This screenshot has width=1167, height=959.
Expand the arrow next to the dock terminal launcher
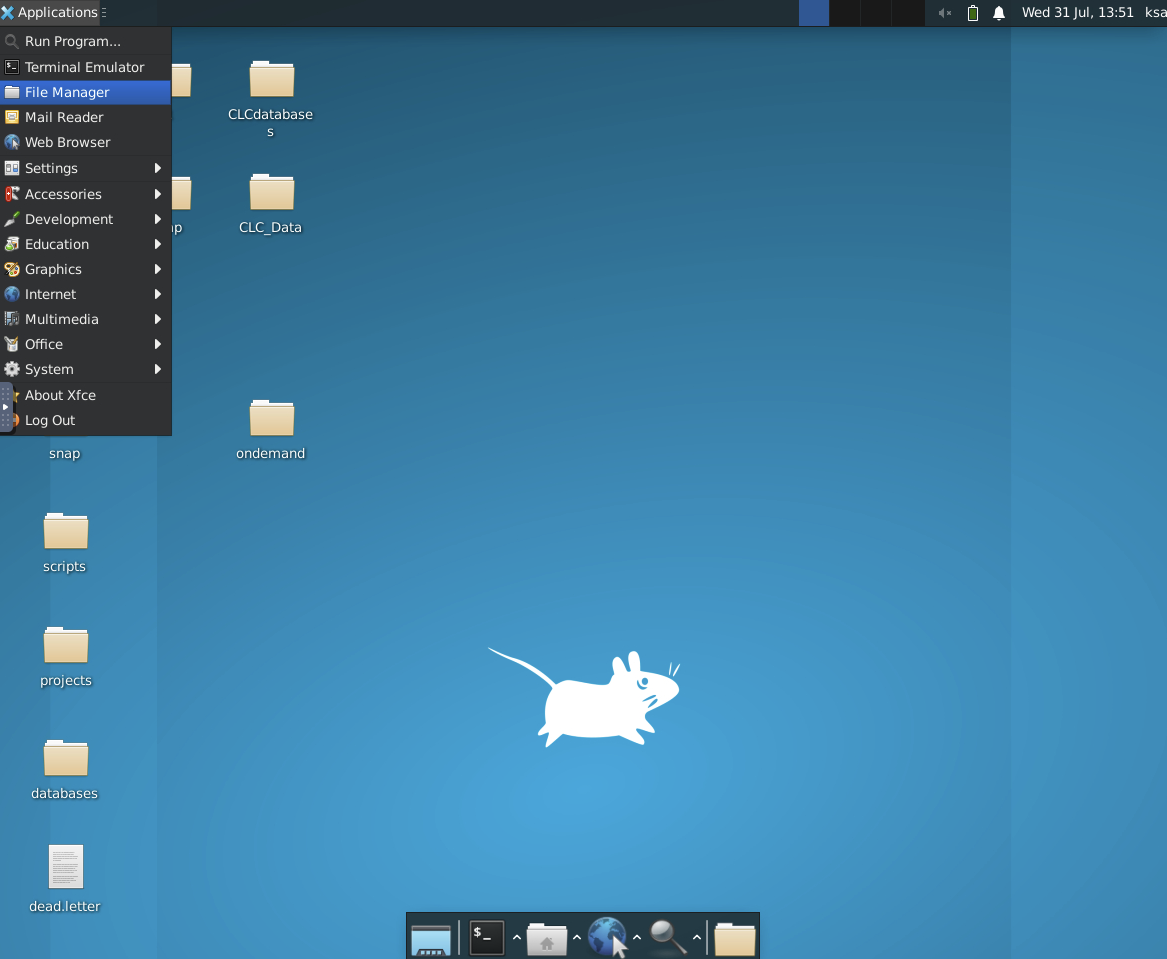click(x=517, y=938)
